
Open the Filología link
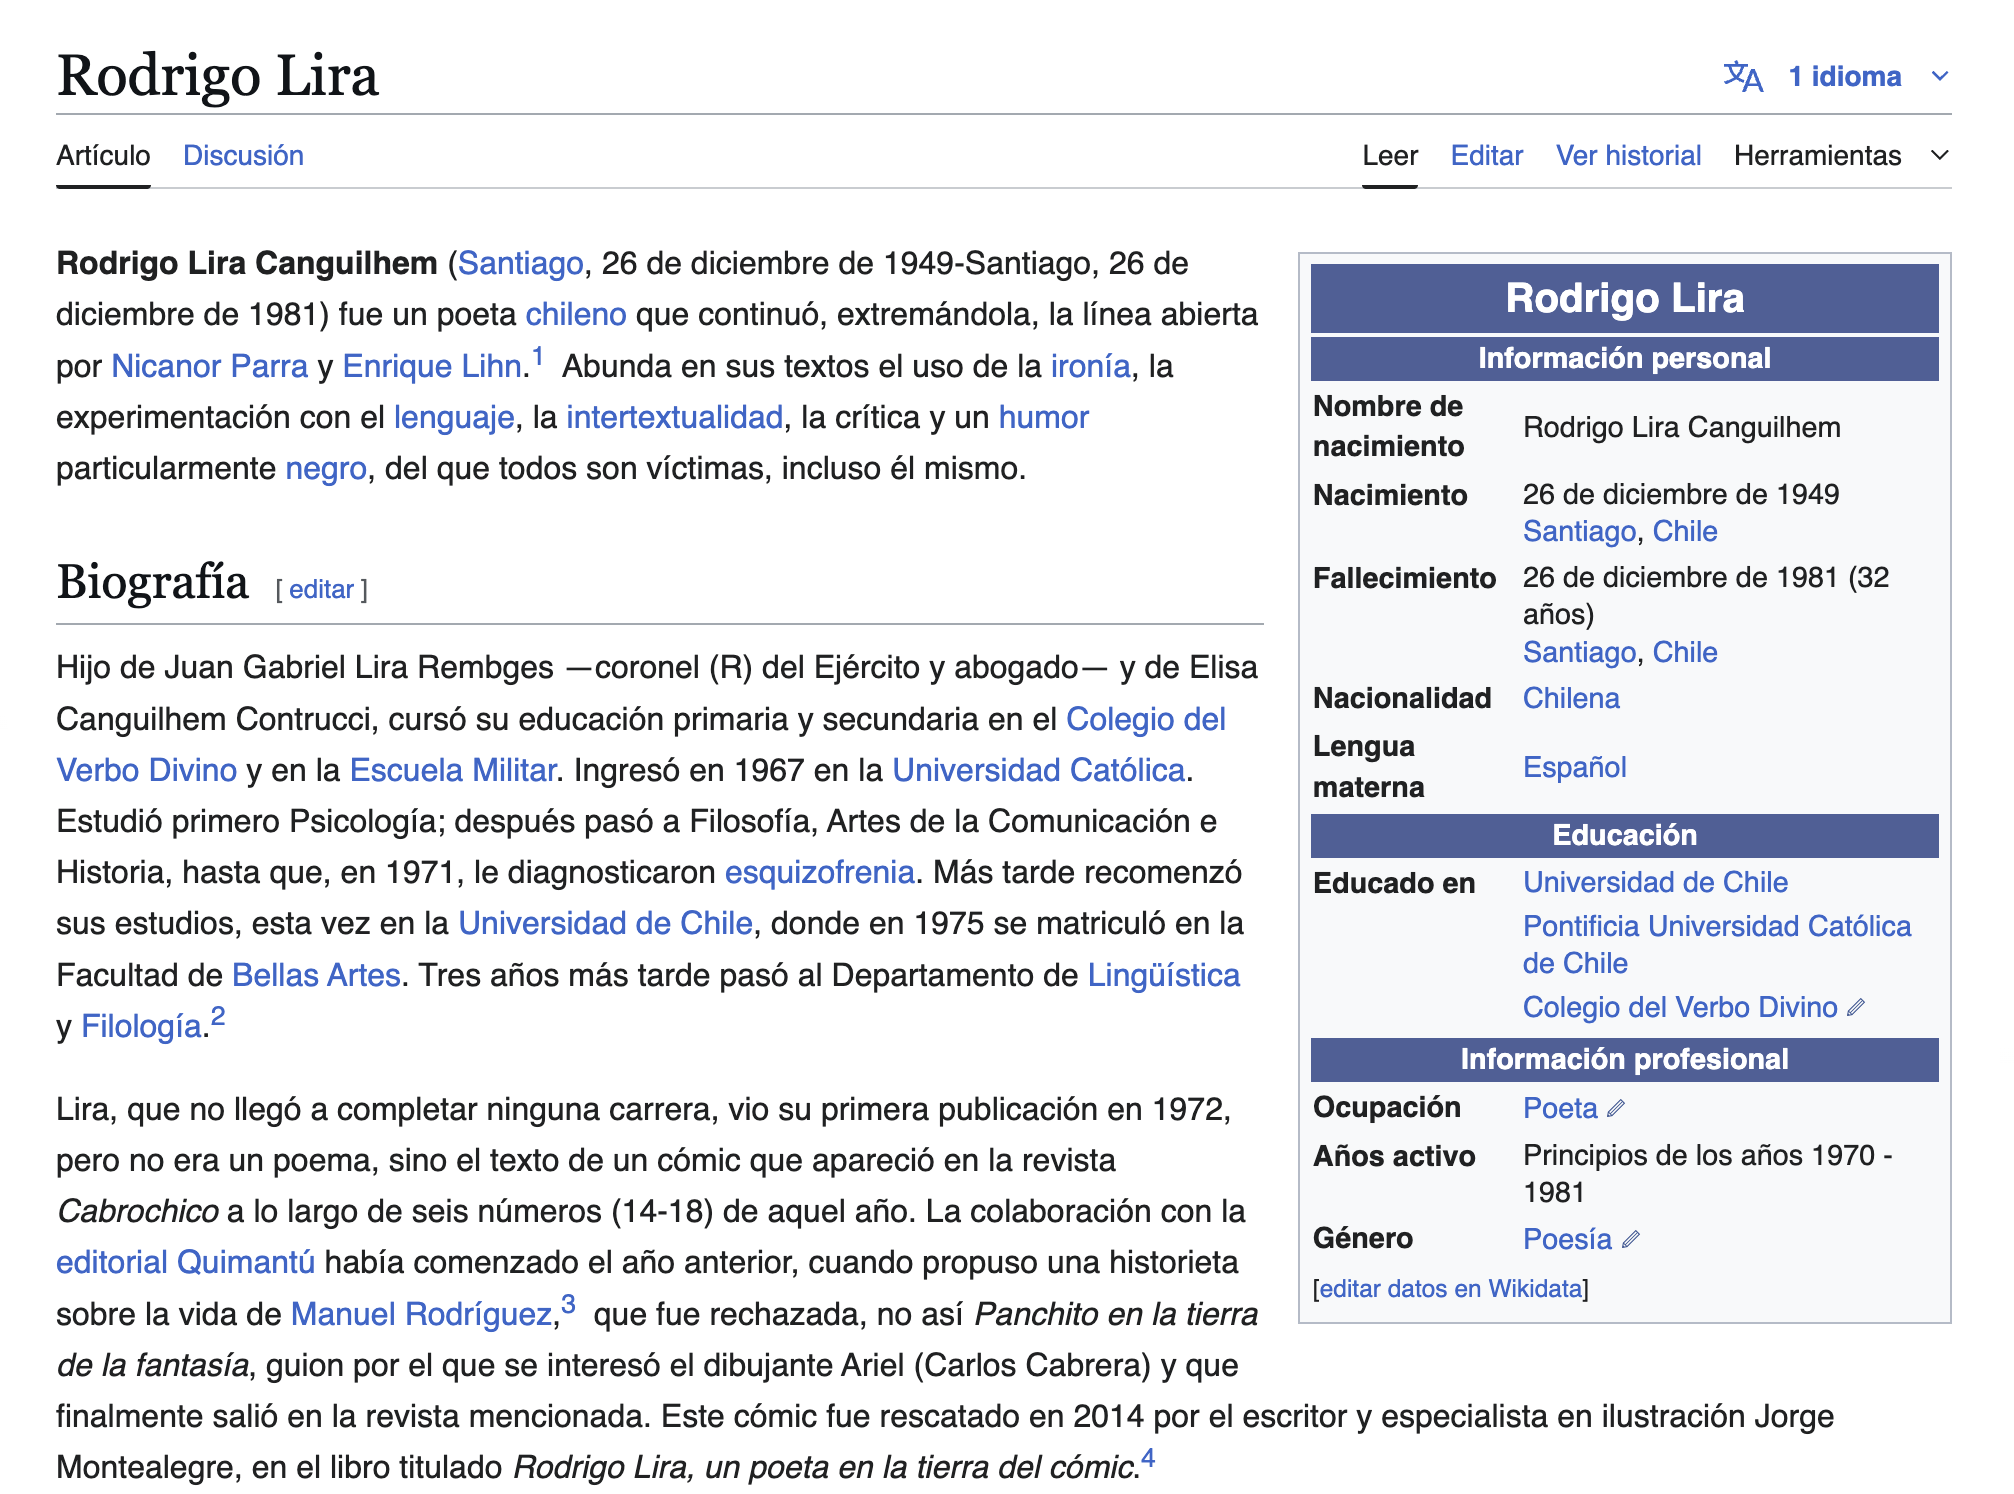click(x=141, y=1027)
